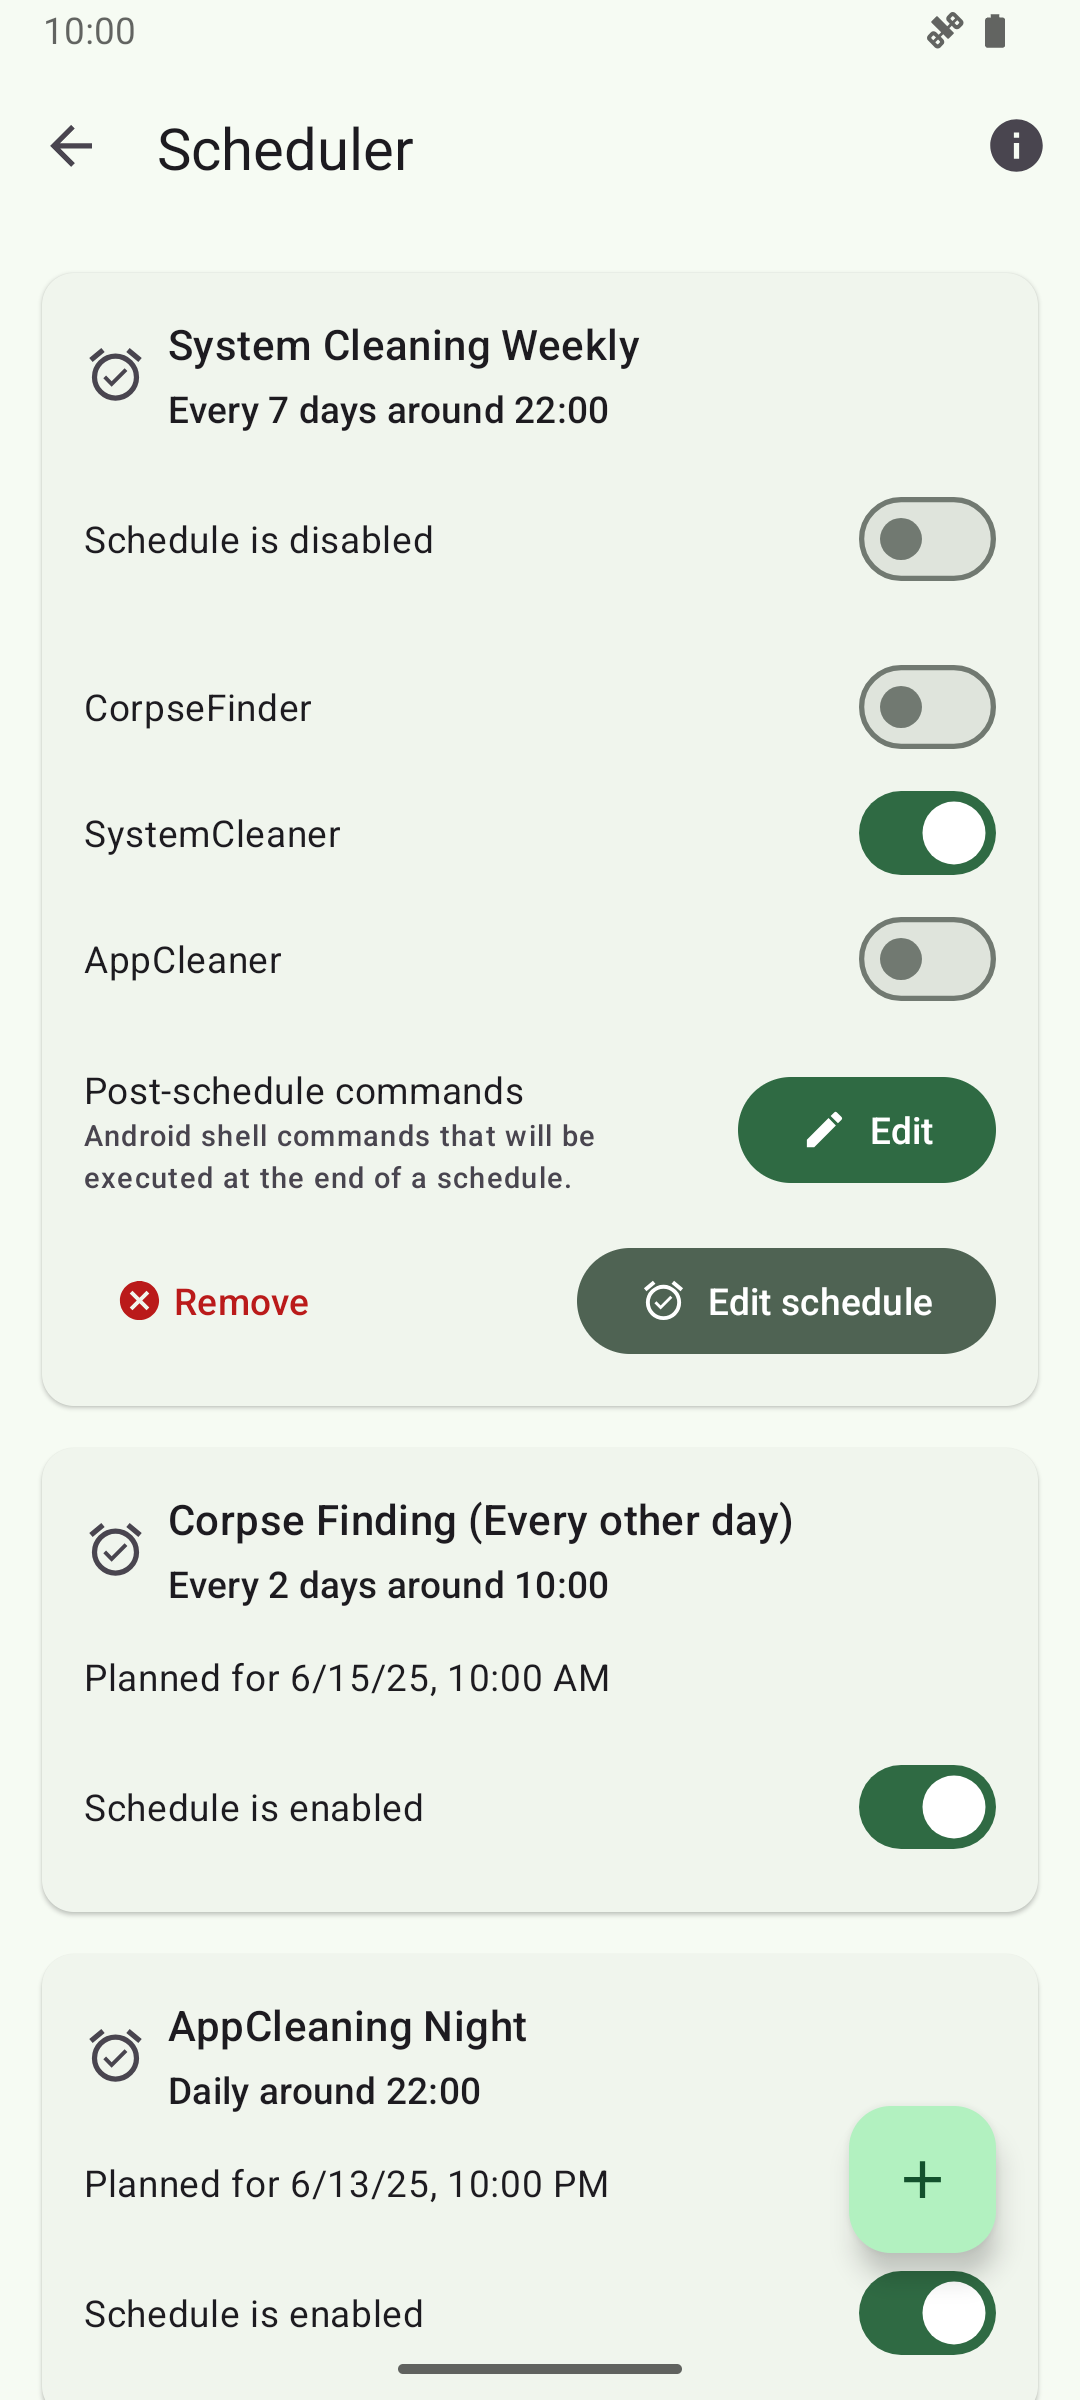Click Corpse Finding alarm clock icon

pyautogui.click(x=116, y=1550)
